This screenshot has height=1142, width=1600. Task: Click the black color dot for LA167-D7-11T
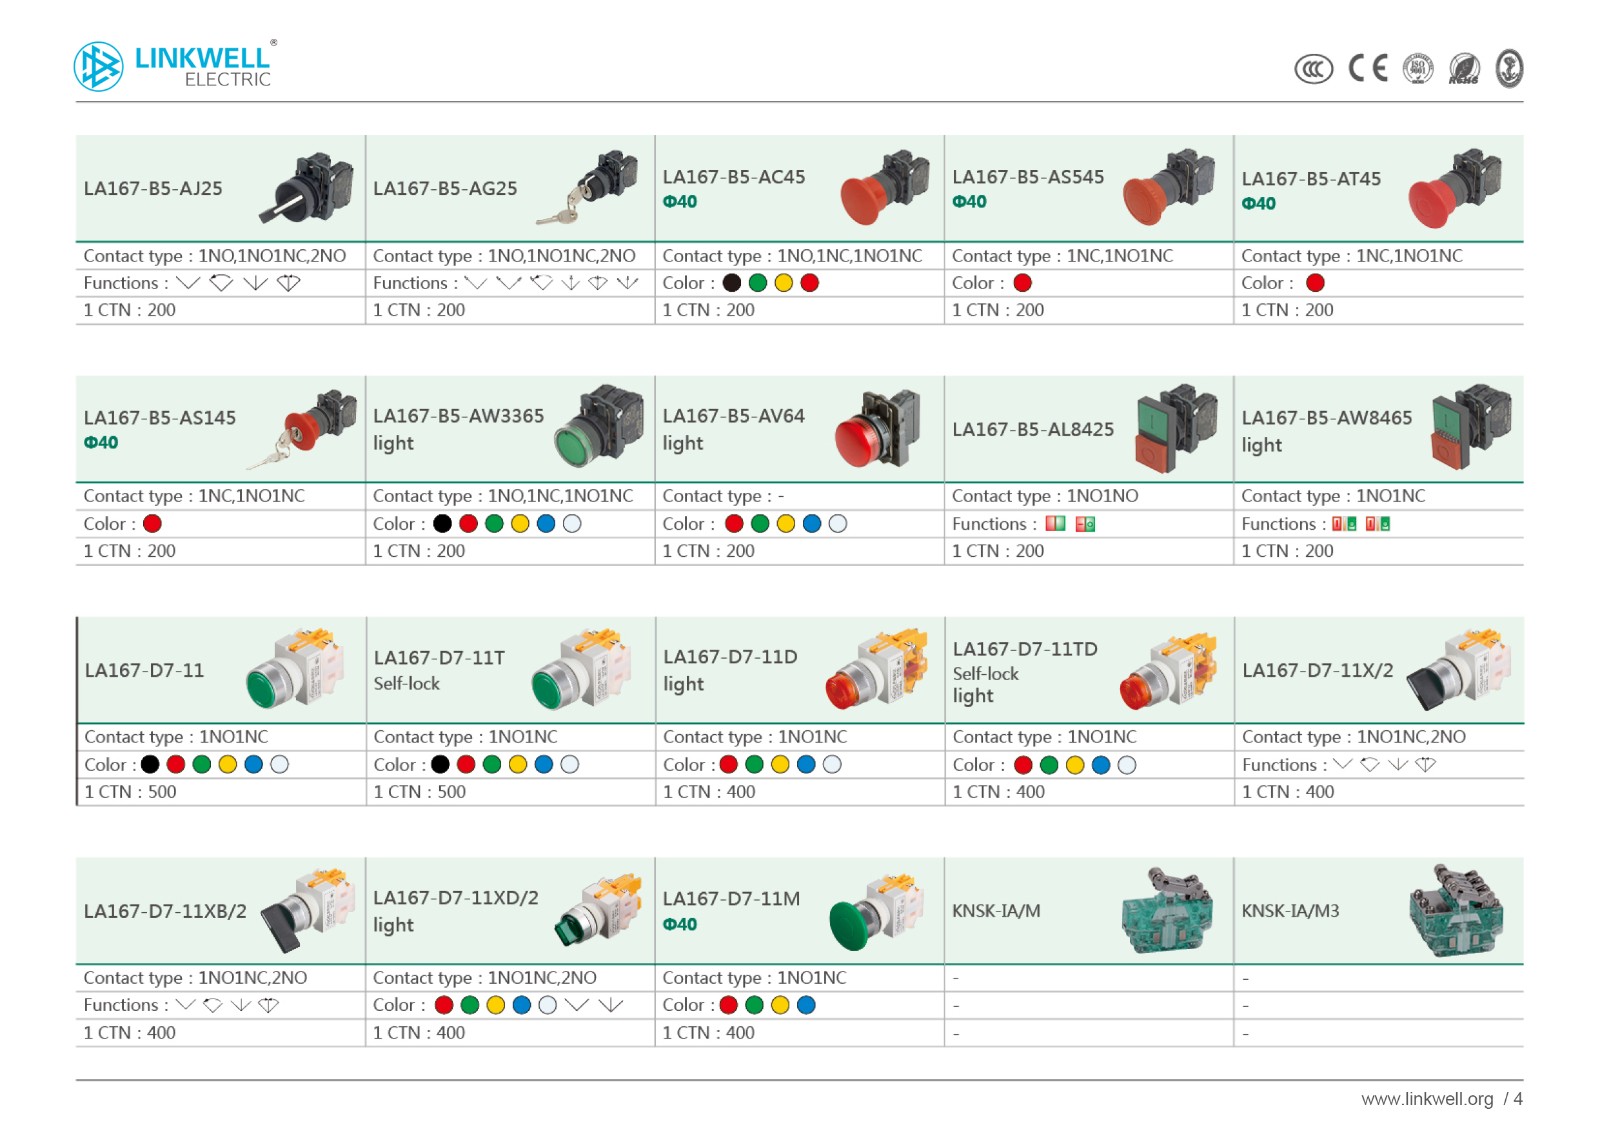point(440,764)
